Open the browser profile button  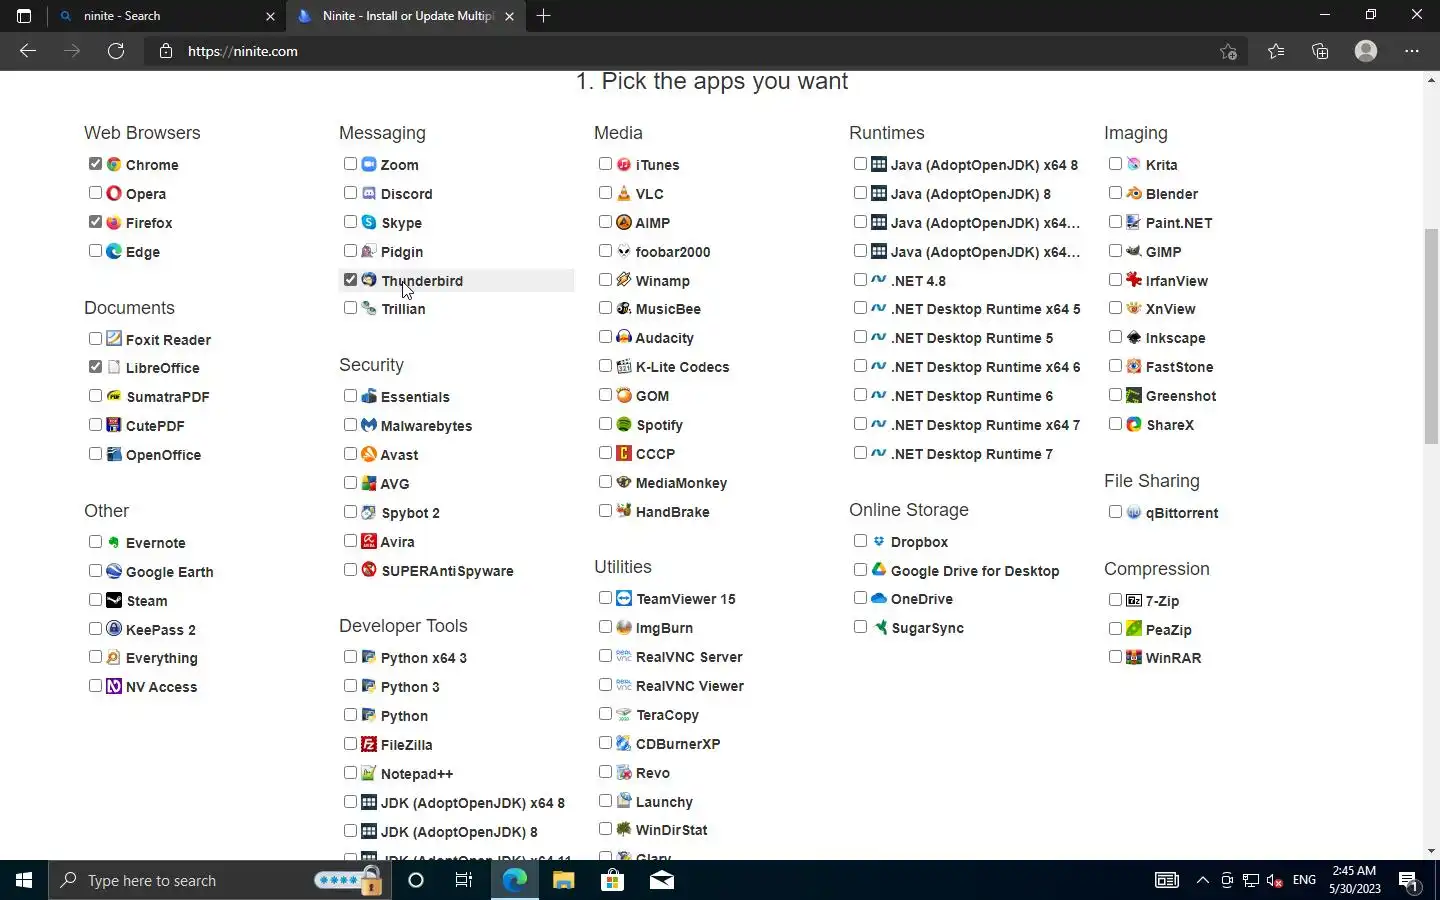pyautogui.click(x=1366, y=51)
